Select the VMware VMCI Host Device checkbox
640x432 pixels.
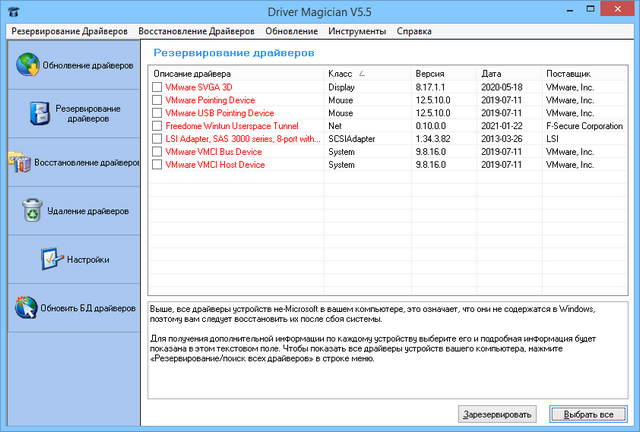click(x=157, y=165)
